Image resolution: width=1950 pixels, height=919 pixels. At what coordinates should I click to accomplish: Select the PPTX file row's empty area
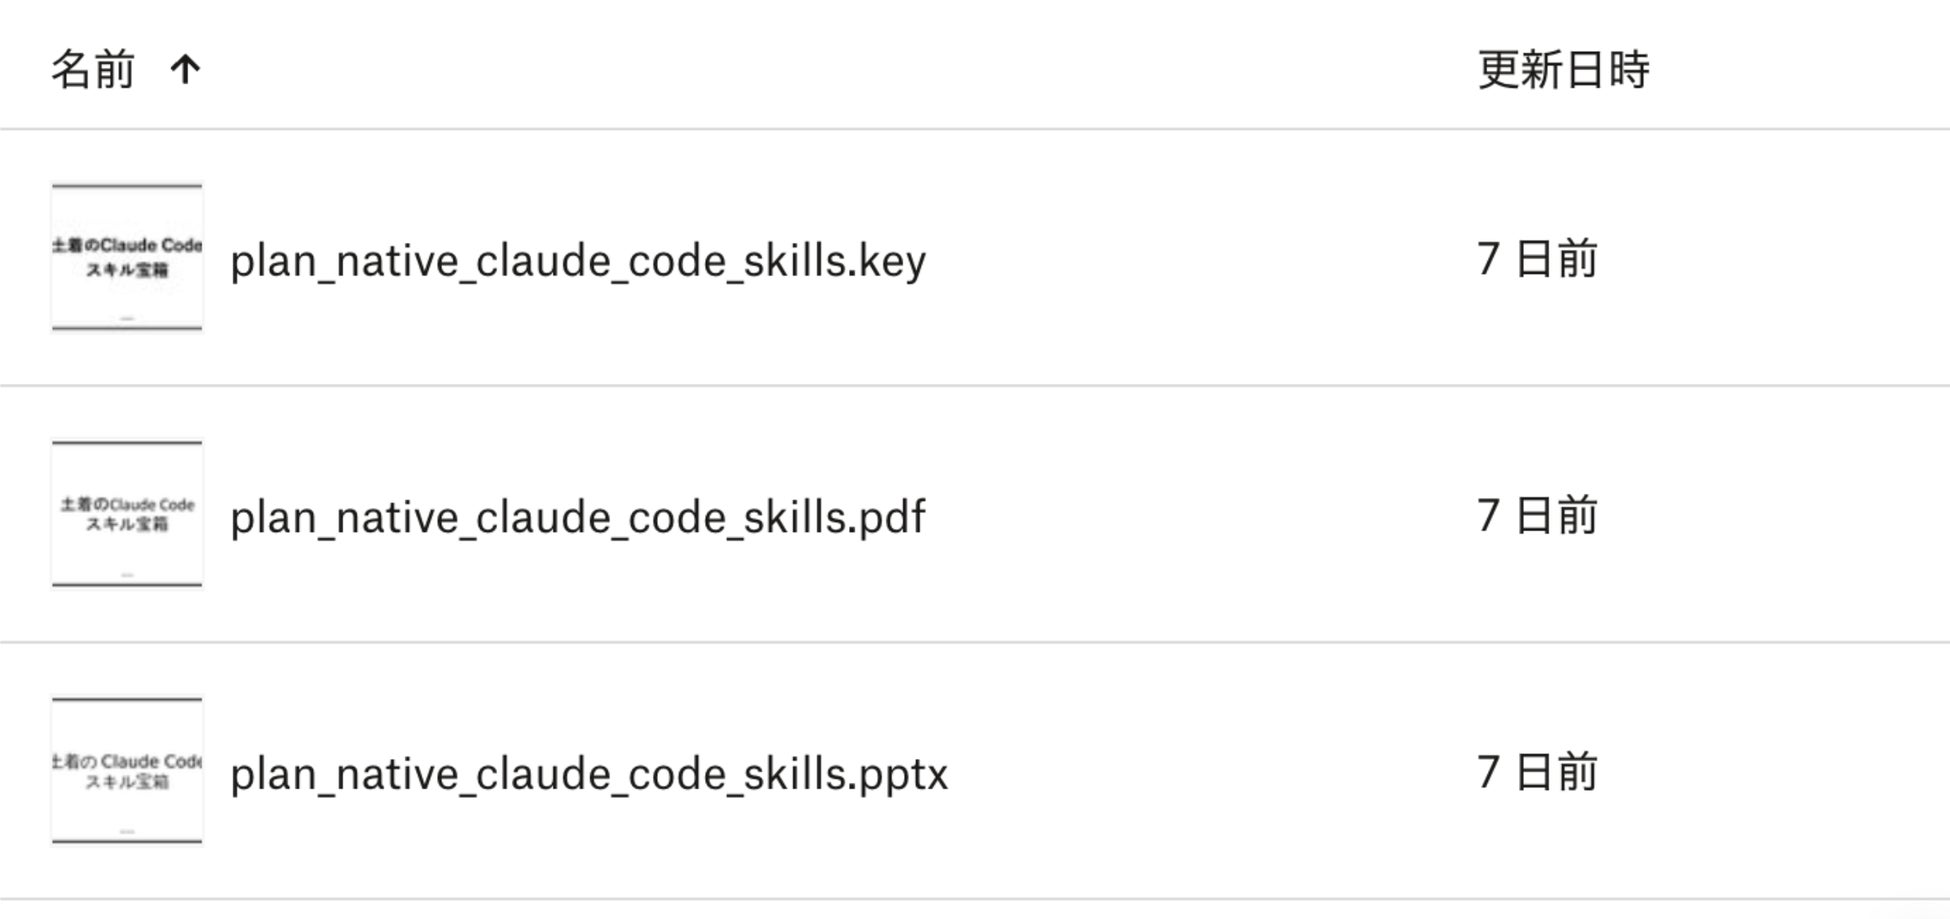pos(1200,772)
